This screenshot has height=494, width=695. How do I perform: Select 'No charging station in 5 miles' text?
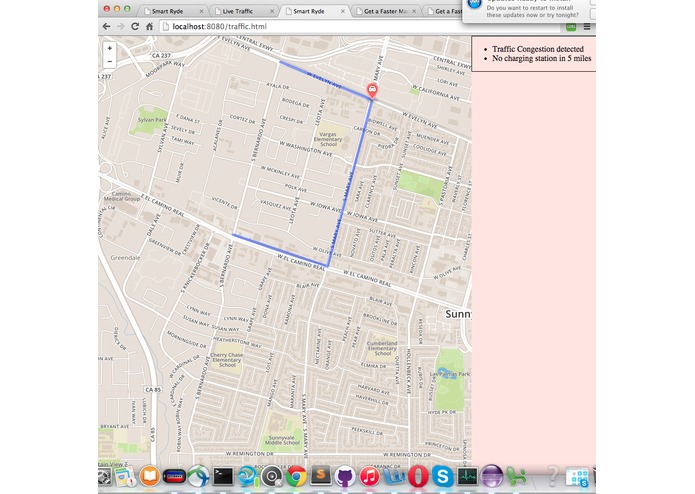(541, 58)
